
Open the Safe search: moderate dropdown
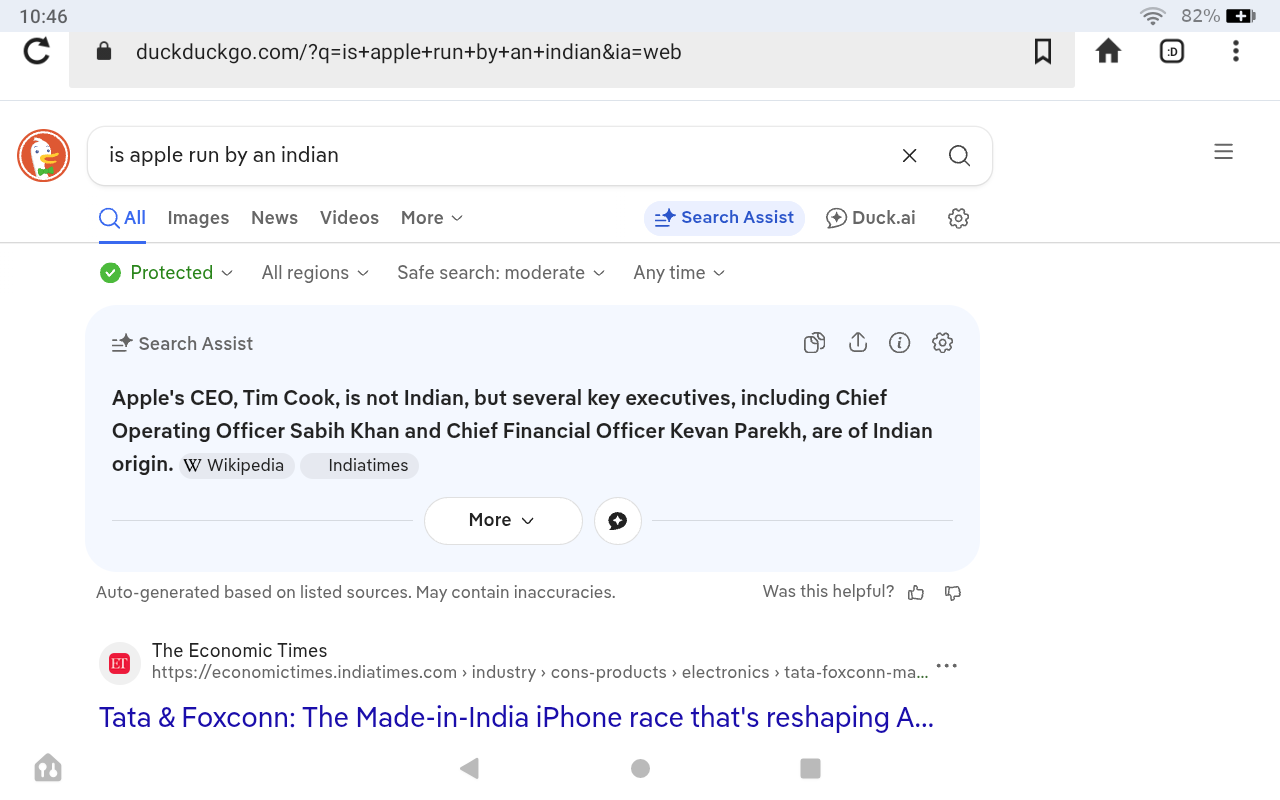(x=500, y=273)
